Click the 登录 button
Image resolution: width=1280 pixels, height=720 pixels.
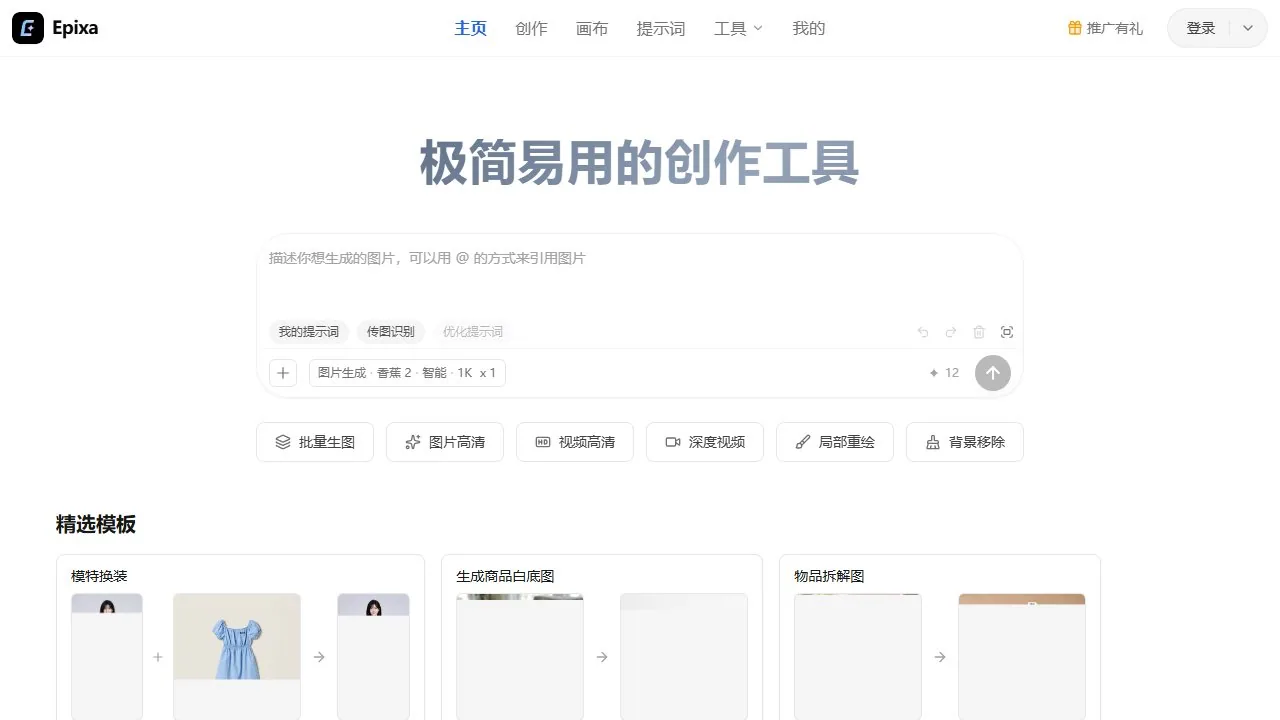pos(1200,28)
